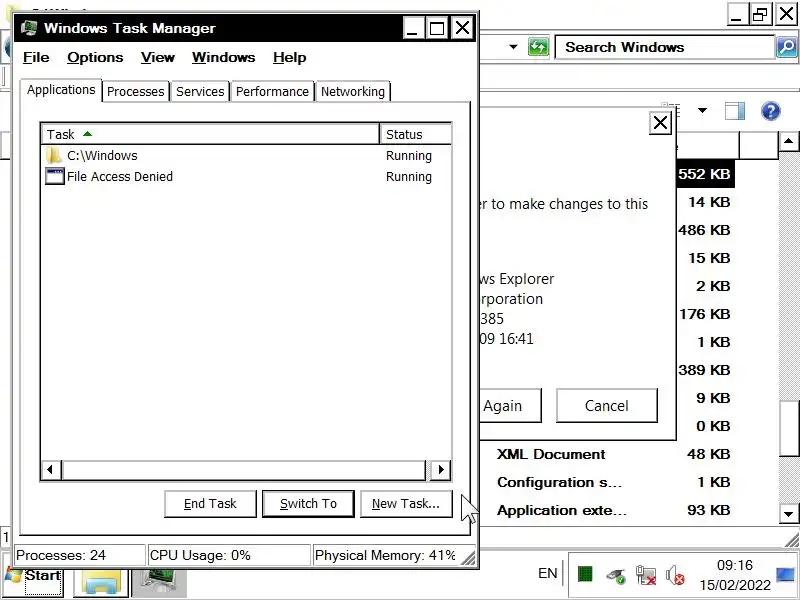800x600 pixels.
Task: Click the Cancel button in access dialog
Action: (607, 406)
